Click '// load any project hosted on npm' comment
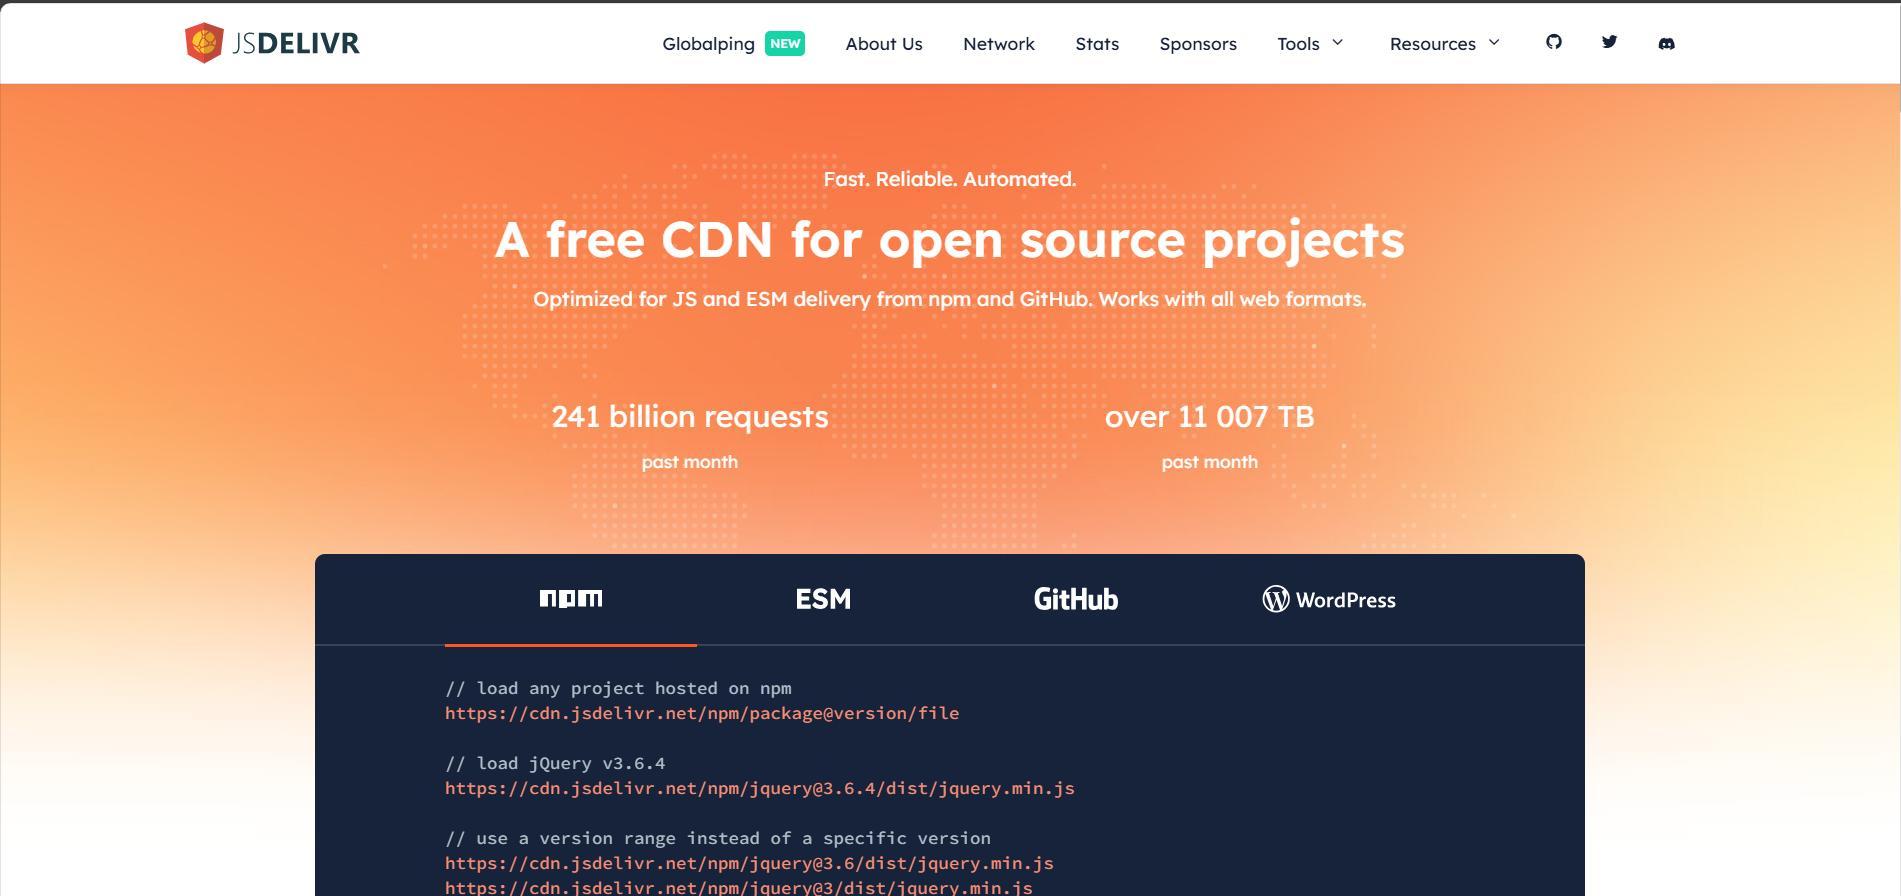1901x896 pixels. pyautogui.click(x=618, y=688)
